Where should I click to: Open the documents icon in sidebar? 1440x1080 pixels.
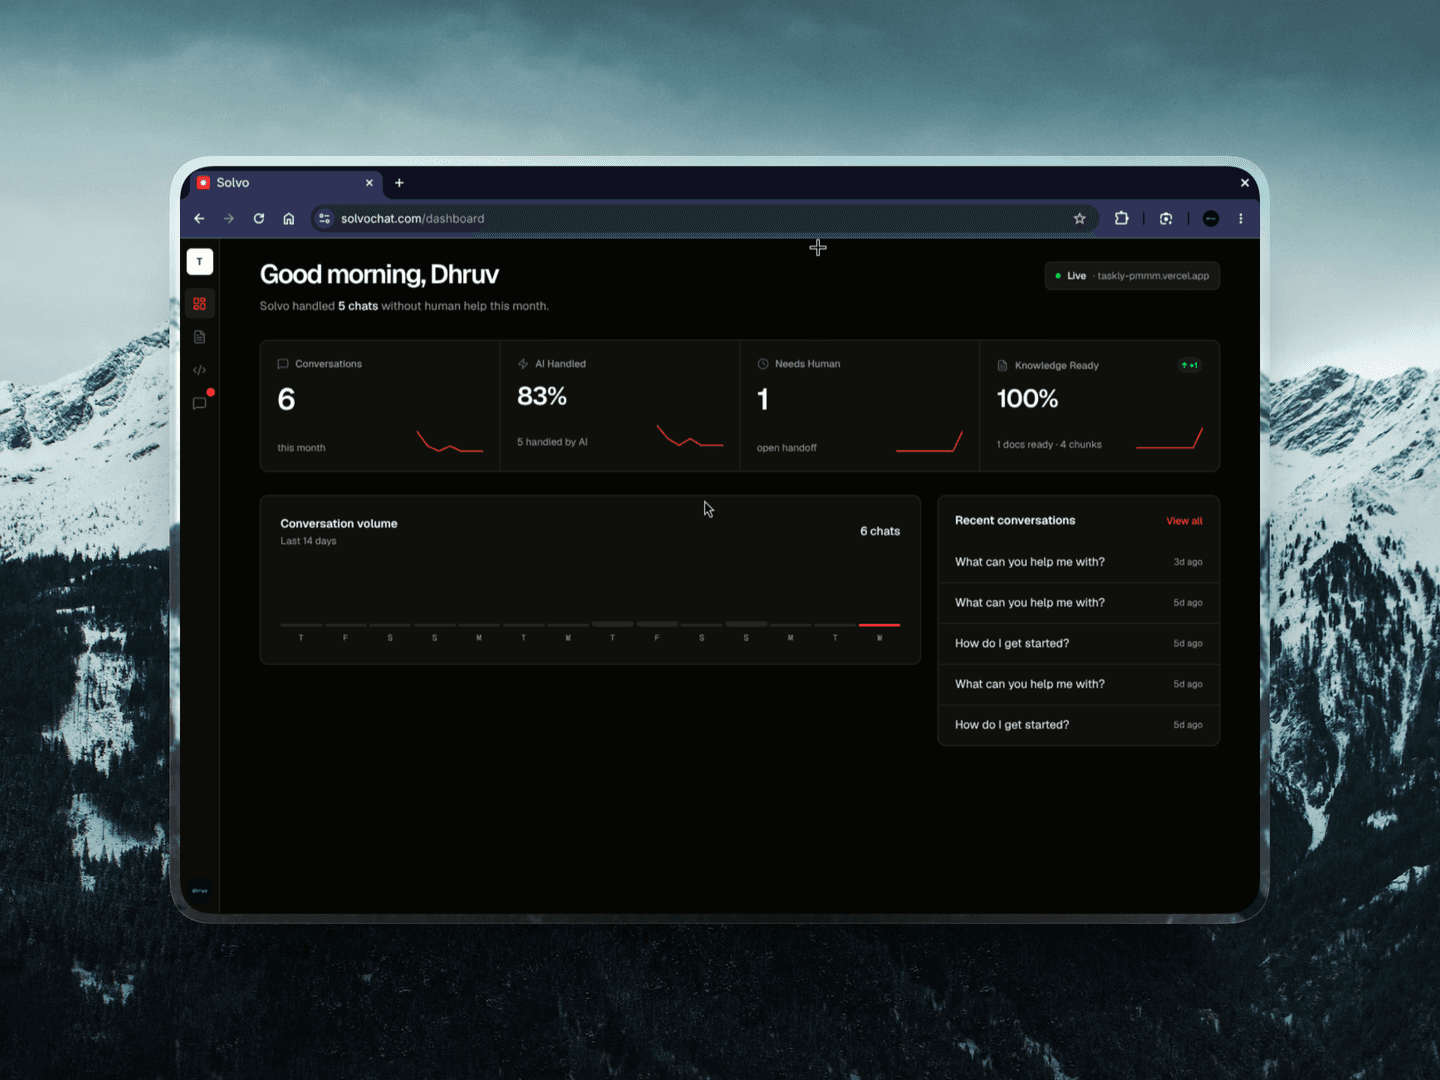coord(200,337)
